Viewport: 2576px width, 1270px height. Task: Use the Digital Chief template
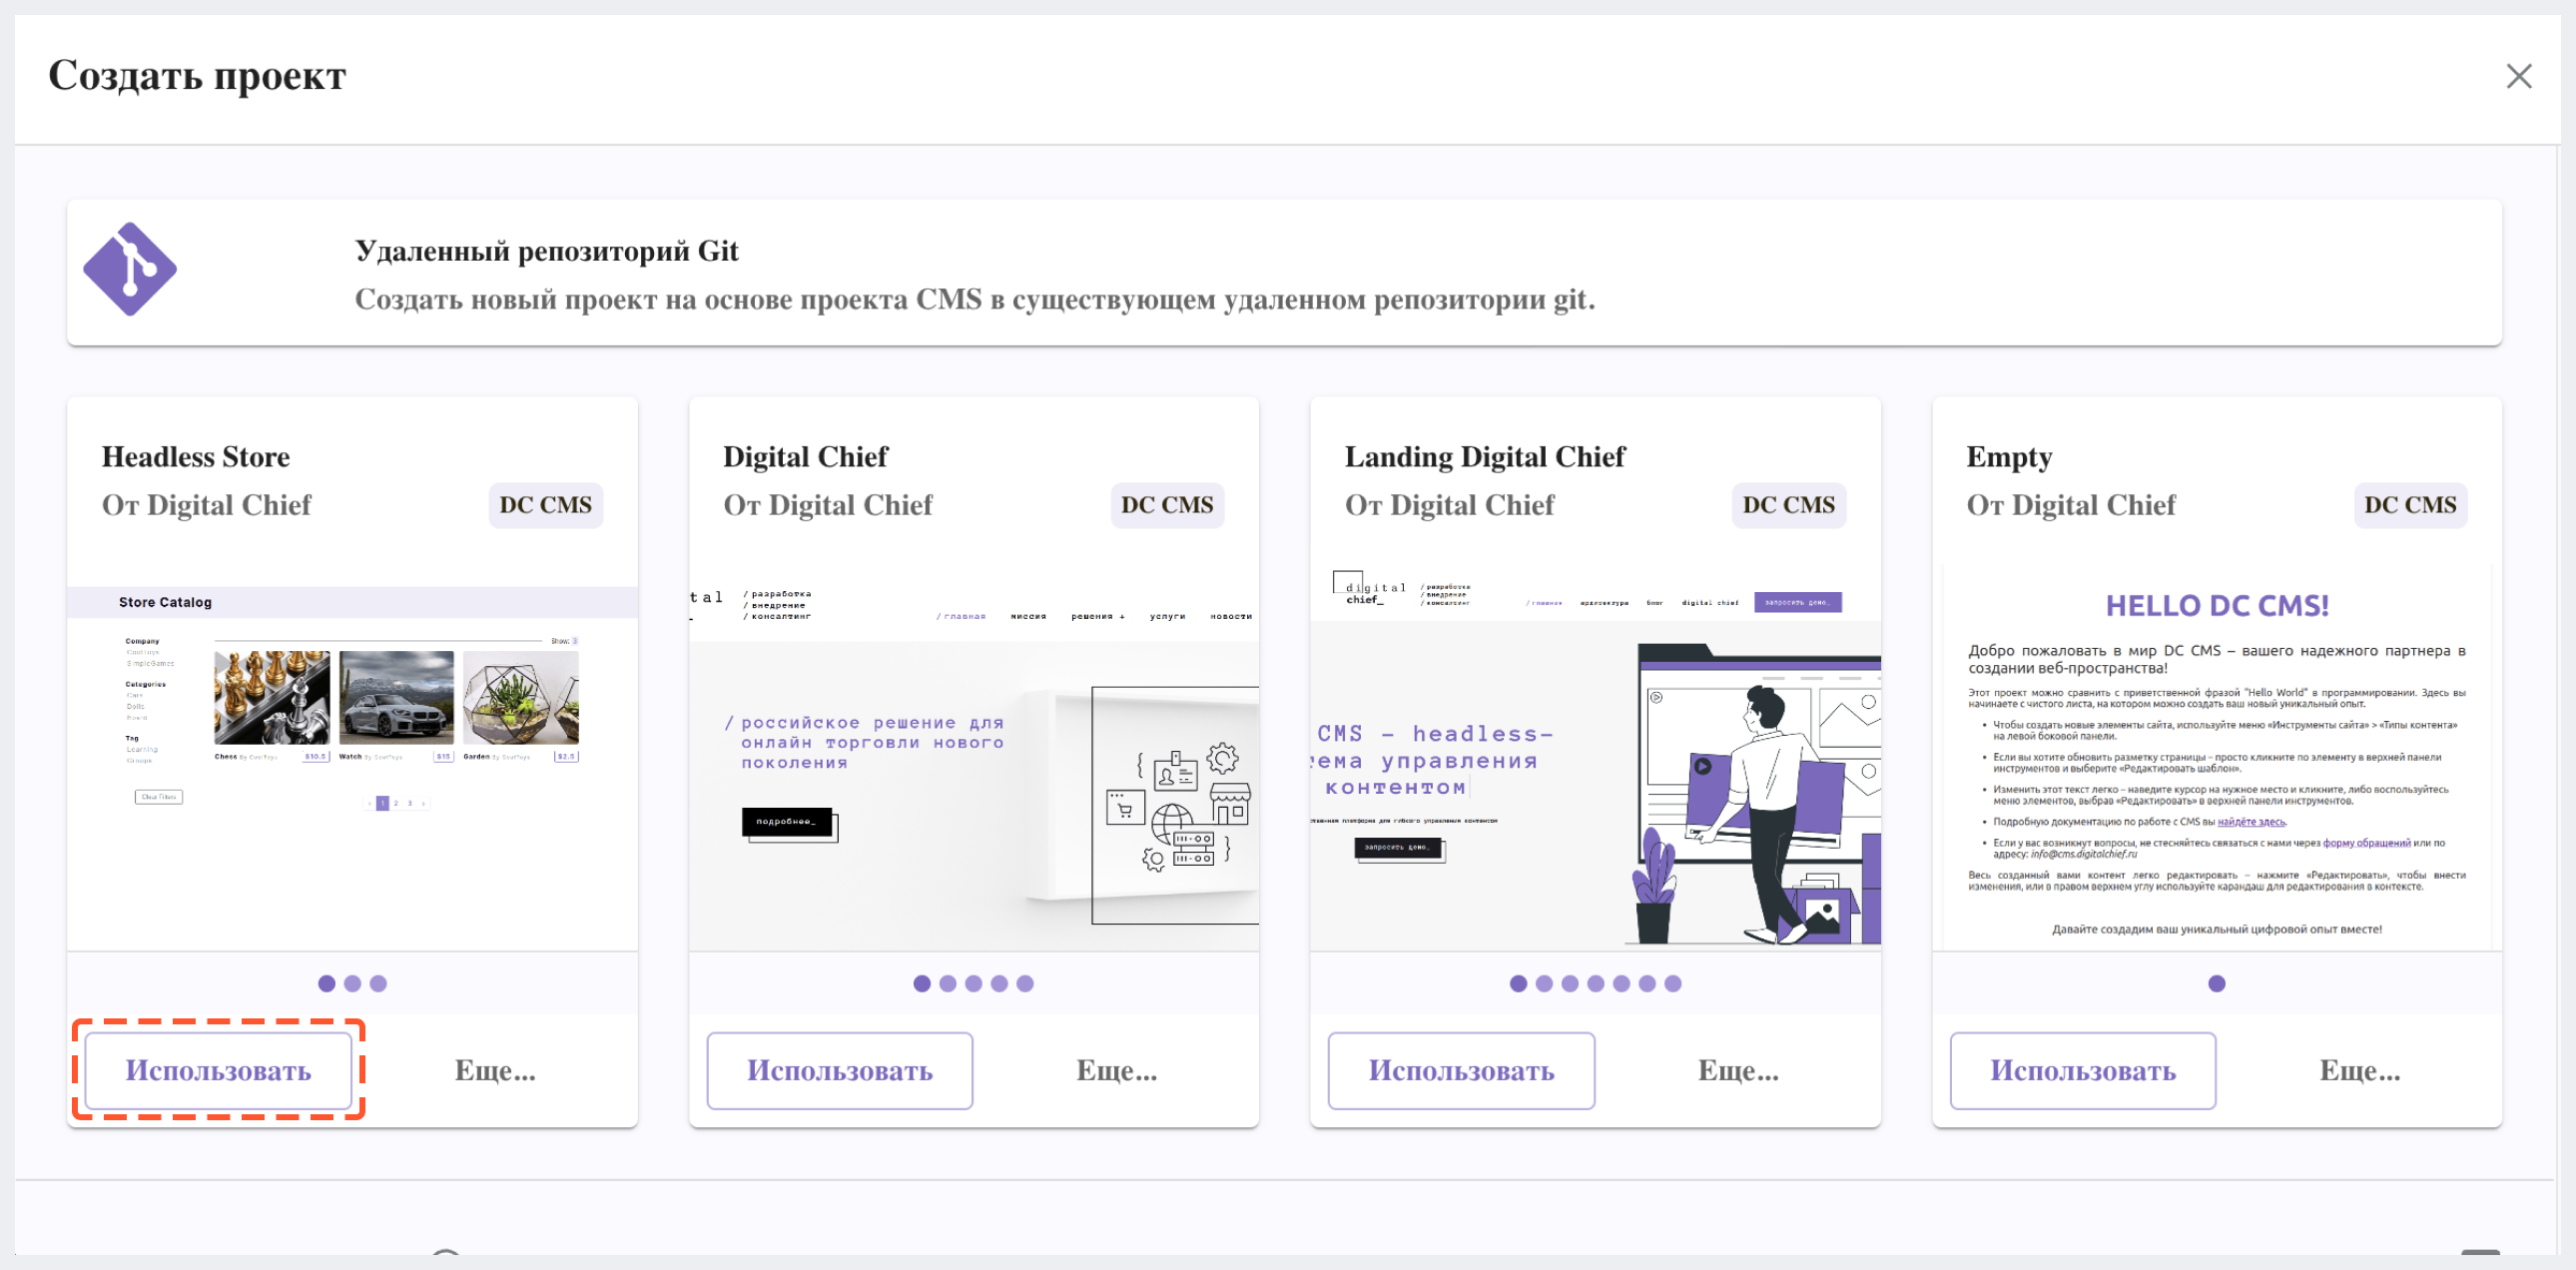(x=840, y=1070)
